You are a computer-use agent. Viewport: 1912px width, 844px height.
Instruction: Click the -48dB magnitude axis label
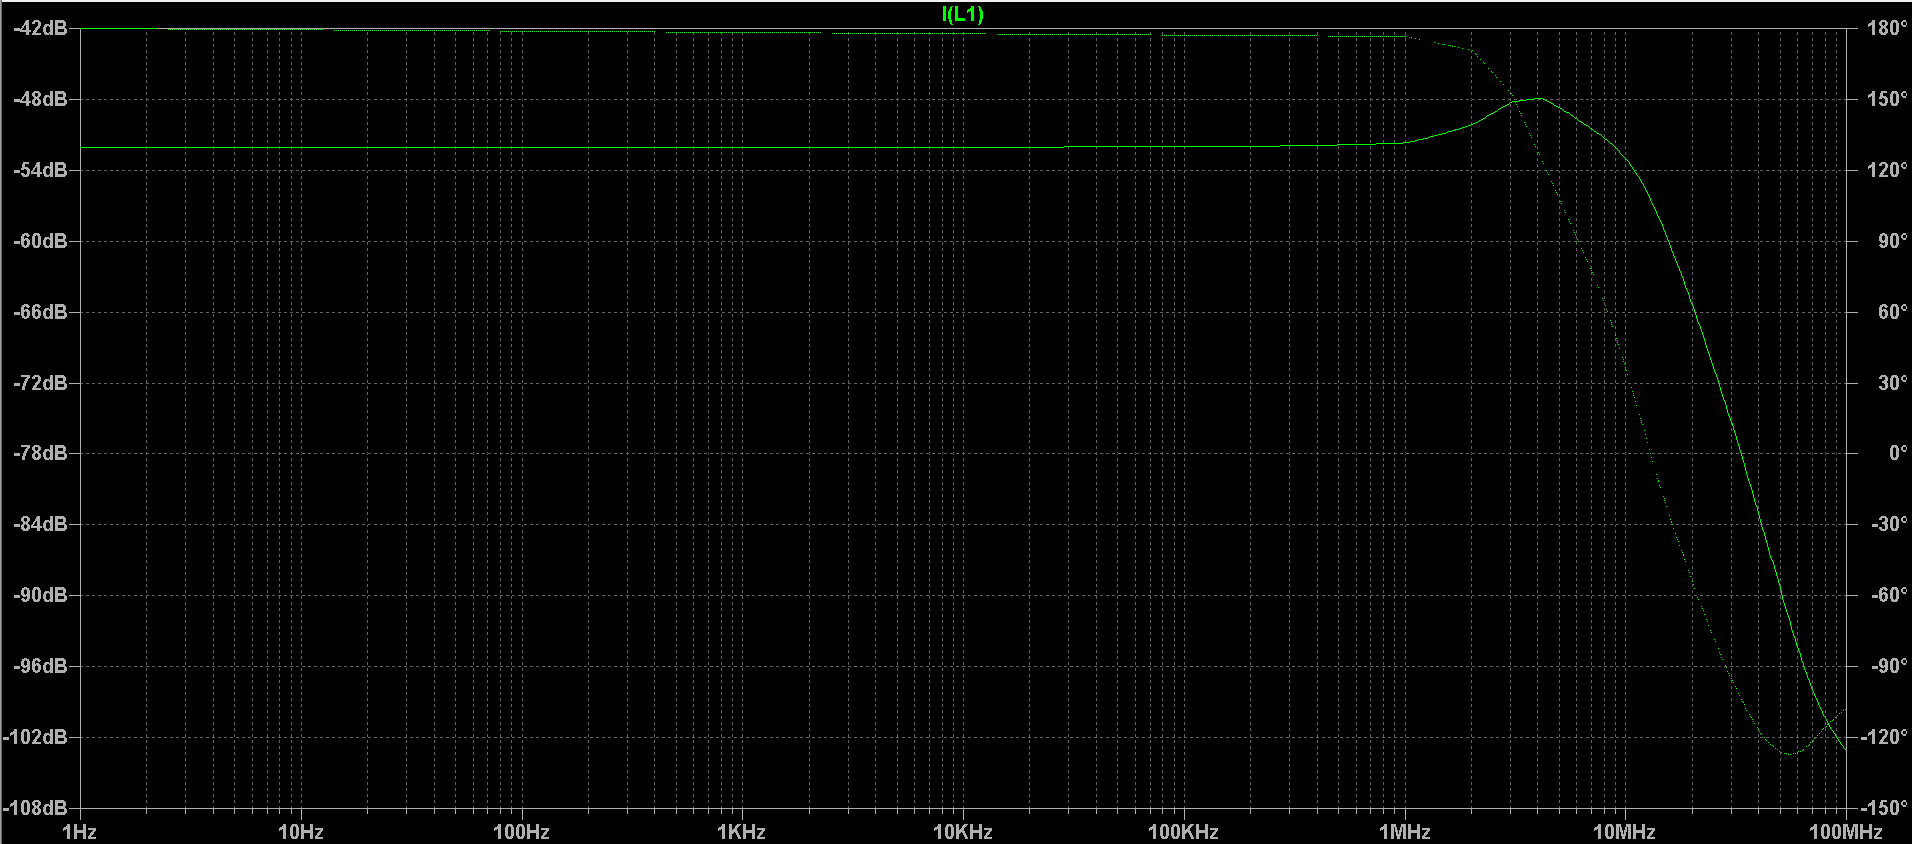pyautogui.click(x=40, y=99)
